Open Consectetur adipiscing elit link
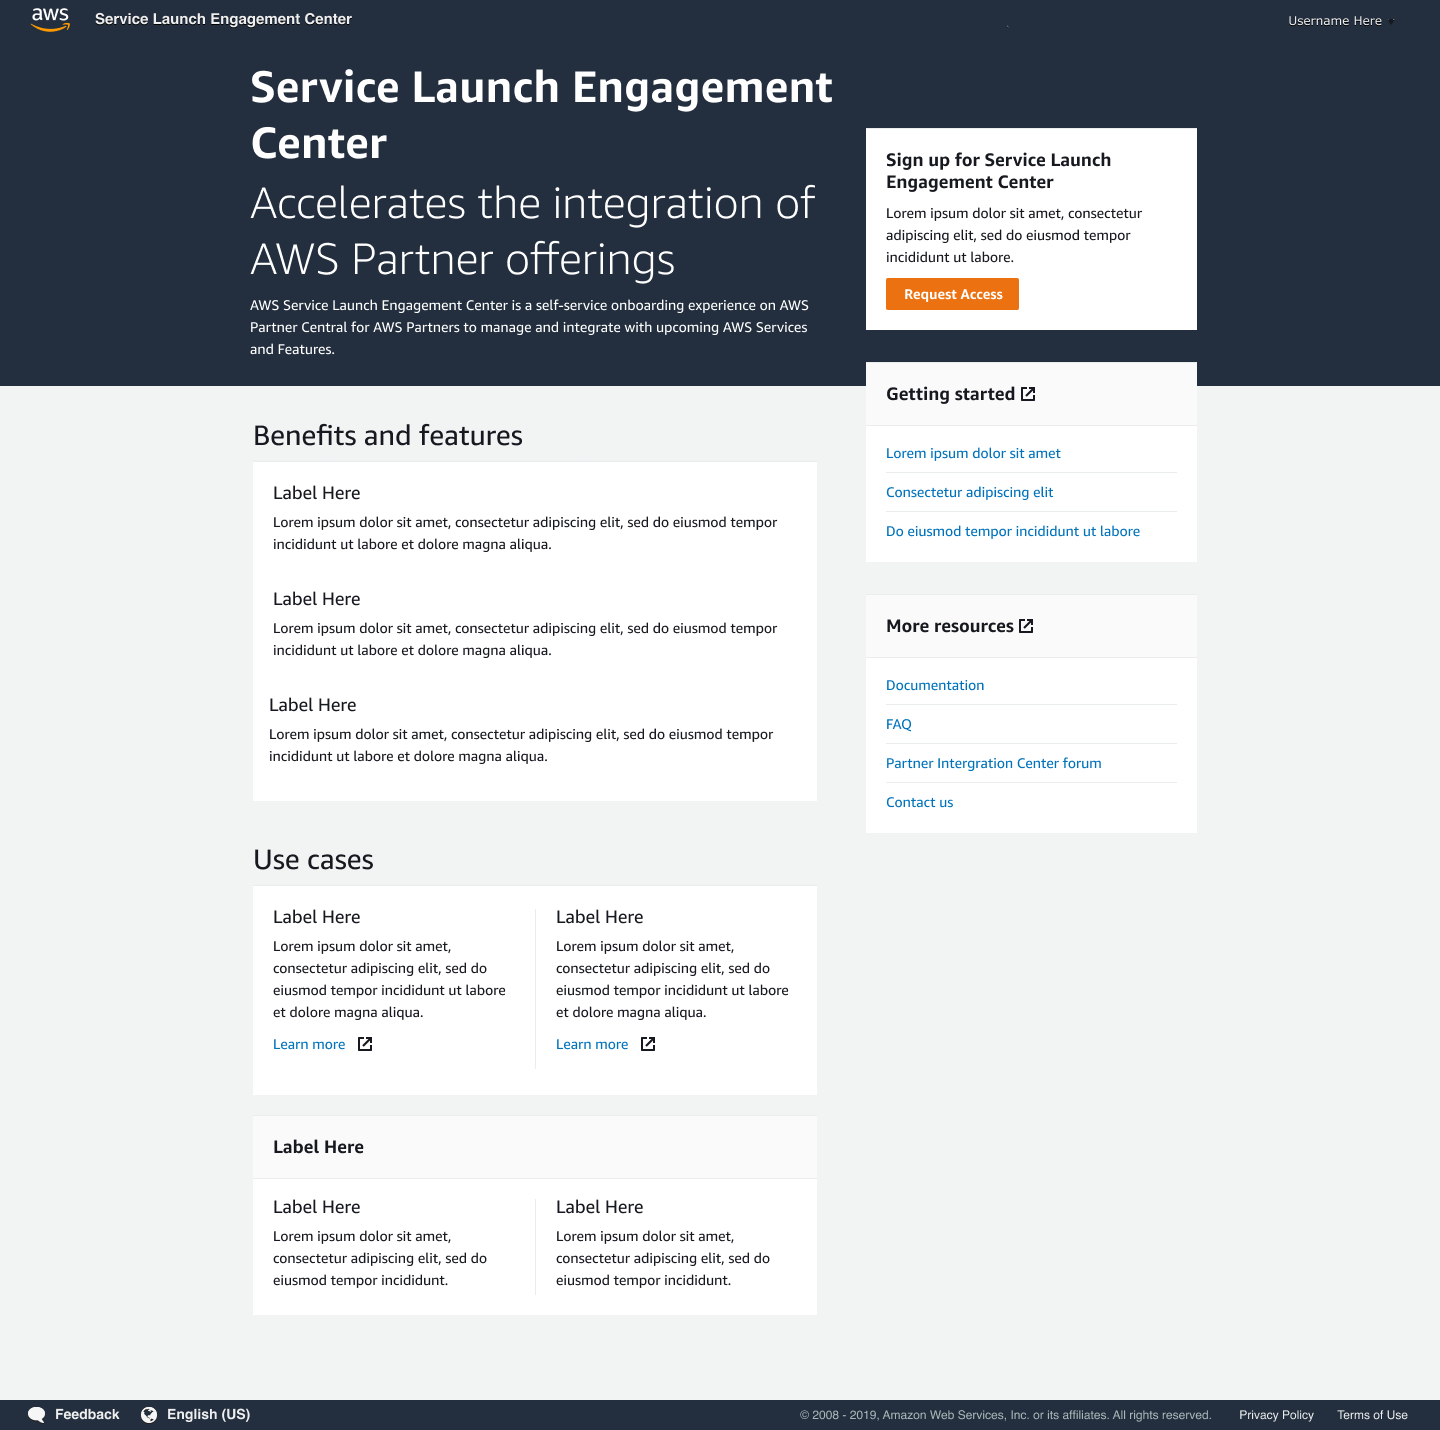This screenshot has height=1430, width=1440. click(x=969, y=492)
